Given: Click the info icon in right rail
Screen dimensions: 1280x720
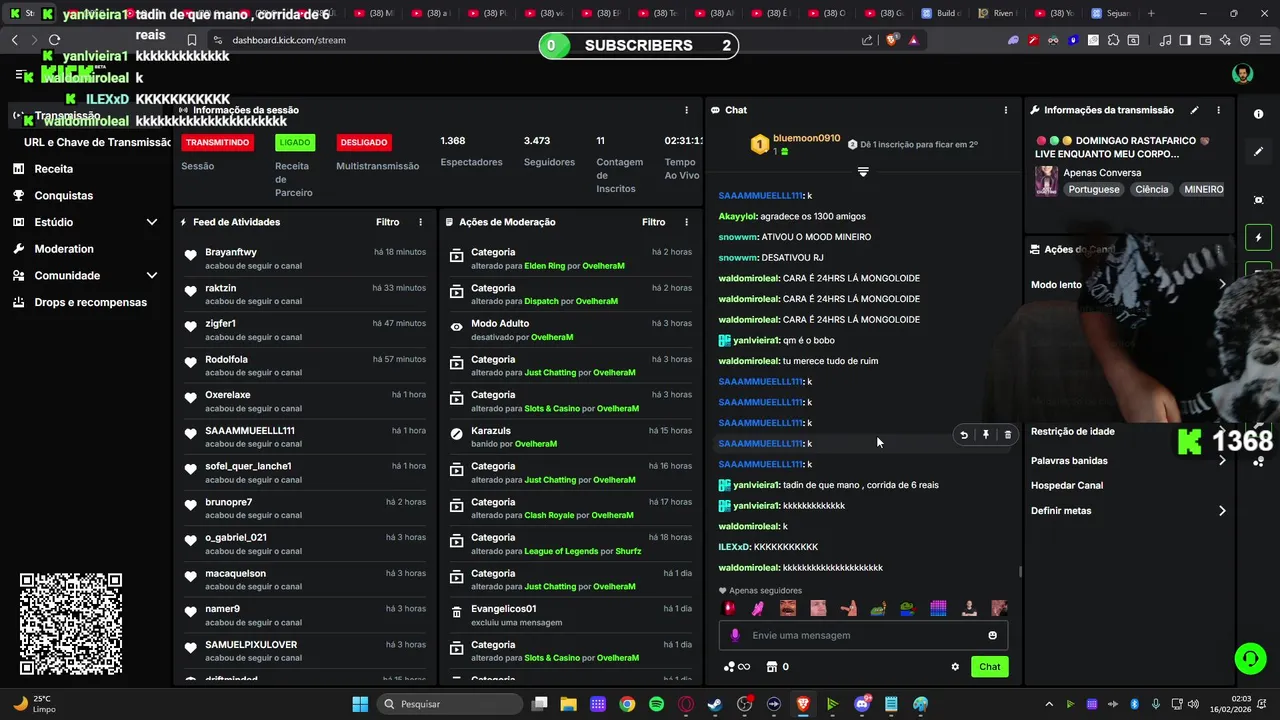Looking at the screenshot, I should click(1258, 114).
